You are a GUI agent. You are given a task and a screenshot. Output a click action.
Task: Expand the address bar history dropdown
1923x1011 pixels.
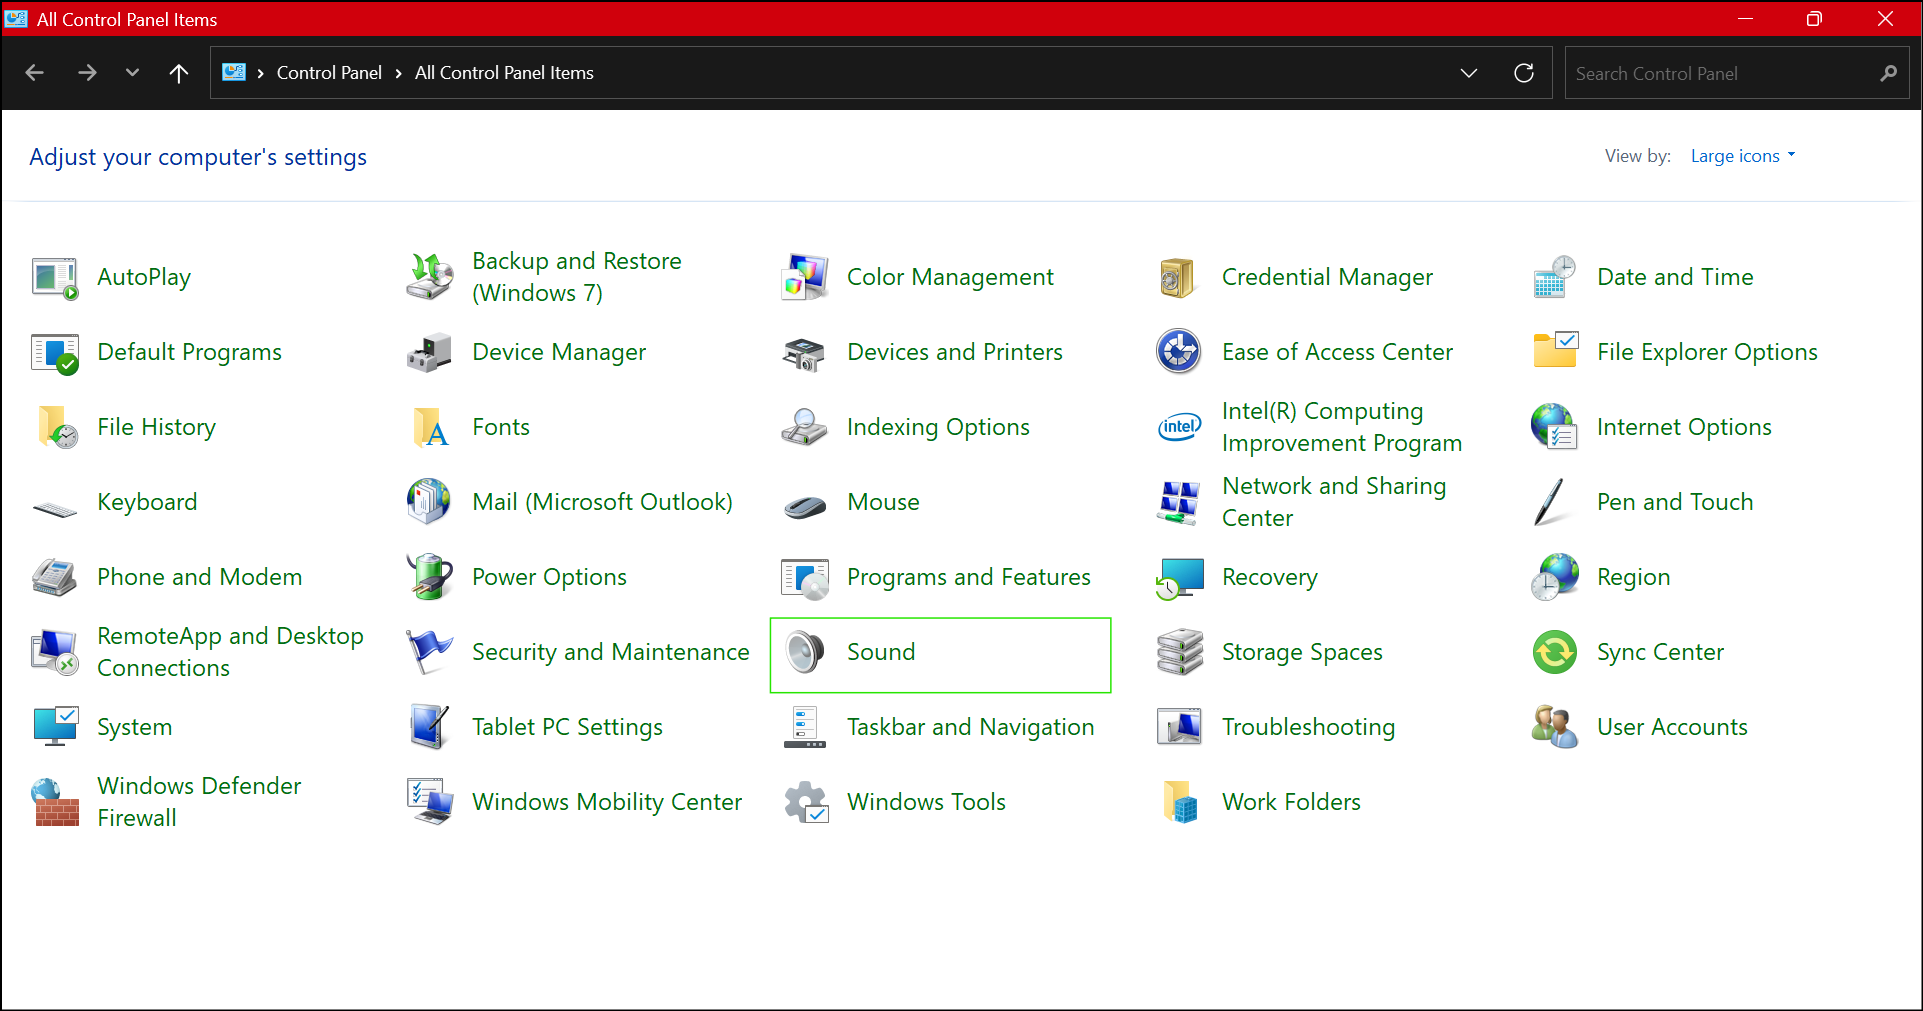[x=1469, y=73]
